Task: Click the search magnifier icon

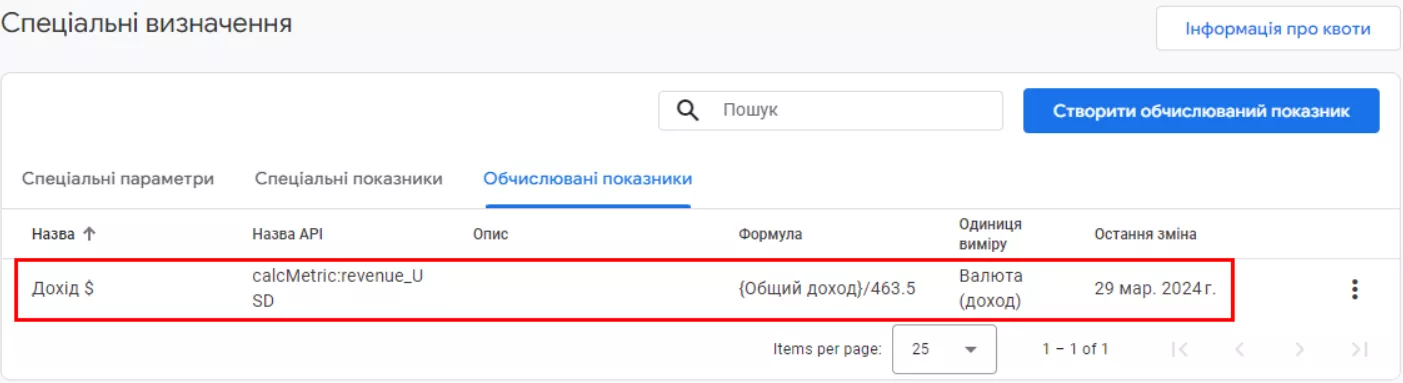Action: pyautogui.click(x=687, y=110)
